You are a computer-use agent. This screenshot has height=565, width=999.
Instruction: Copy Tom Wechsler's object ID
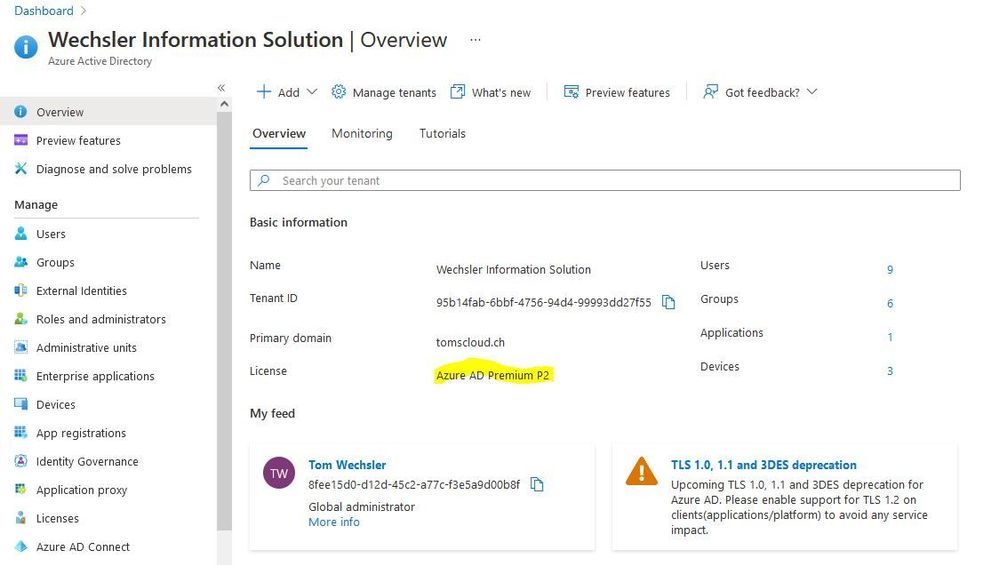tap(537, 485)
